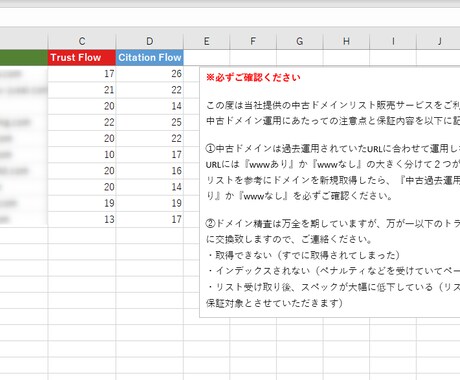This screenshot has width=460, height=380.
Task: Click the bullet line ・取得できない in text box
Action: pyautogui.click(x=303, y=255)
